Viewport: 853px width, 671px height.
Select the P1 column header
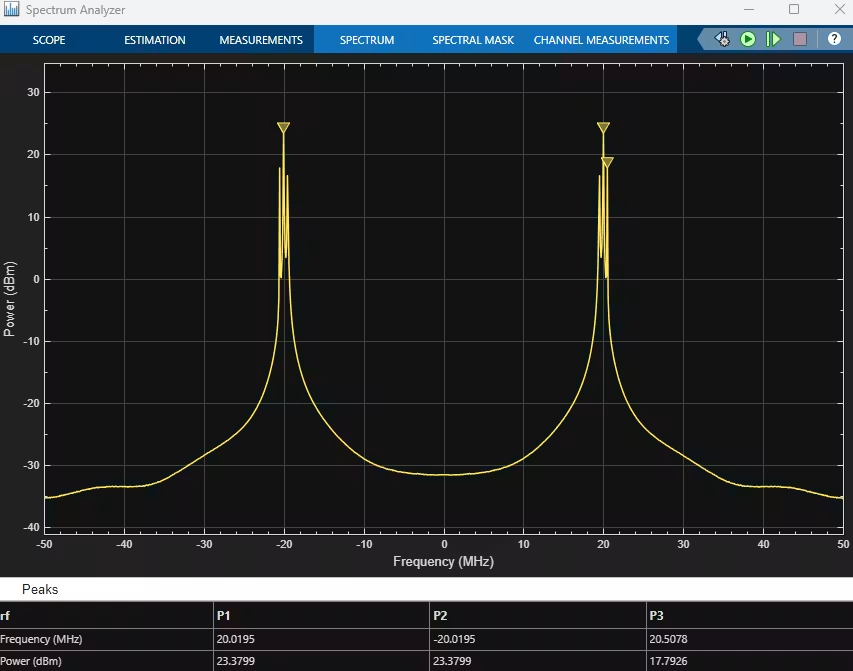pos(223,615)
